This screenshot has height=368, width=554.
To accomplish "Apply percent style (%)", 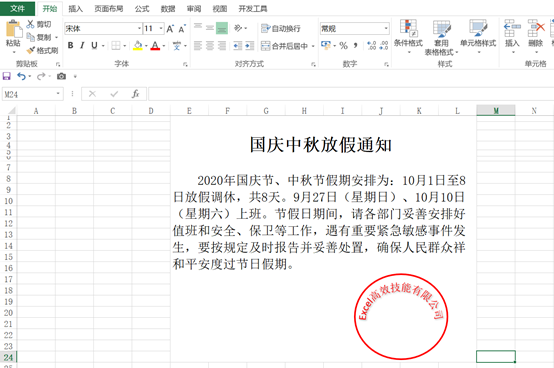I will (x=343, y=46).
